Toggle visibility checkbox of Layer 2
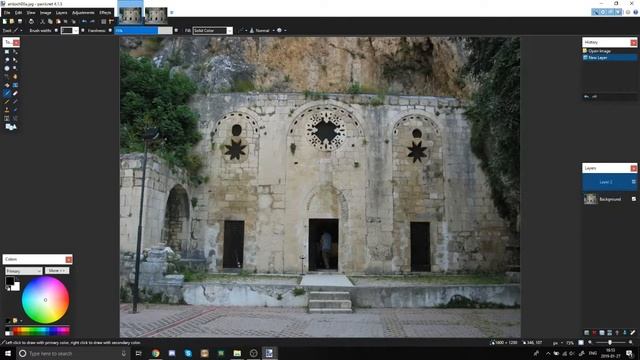Viewport: 640px width, 360px height. [x=633, y=182]
